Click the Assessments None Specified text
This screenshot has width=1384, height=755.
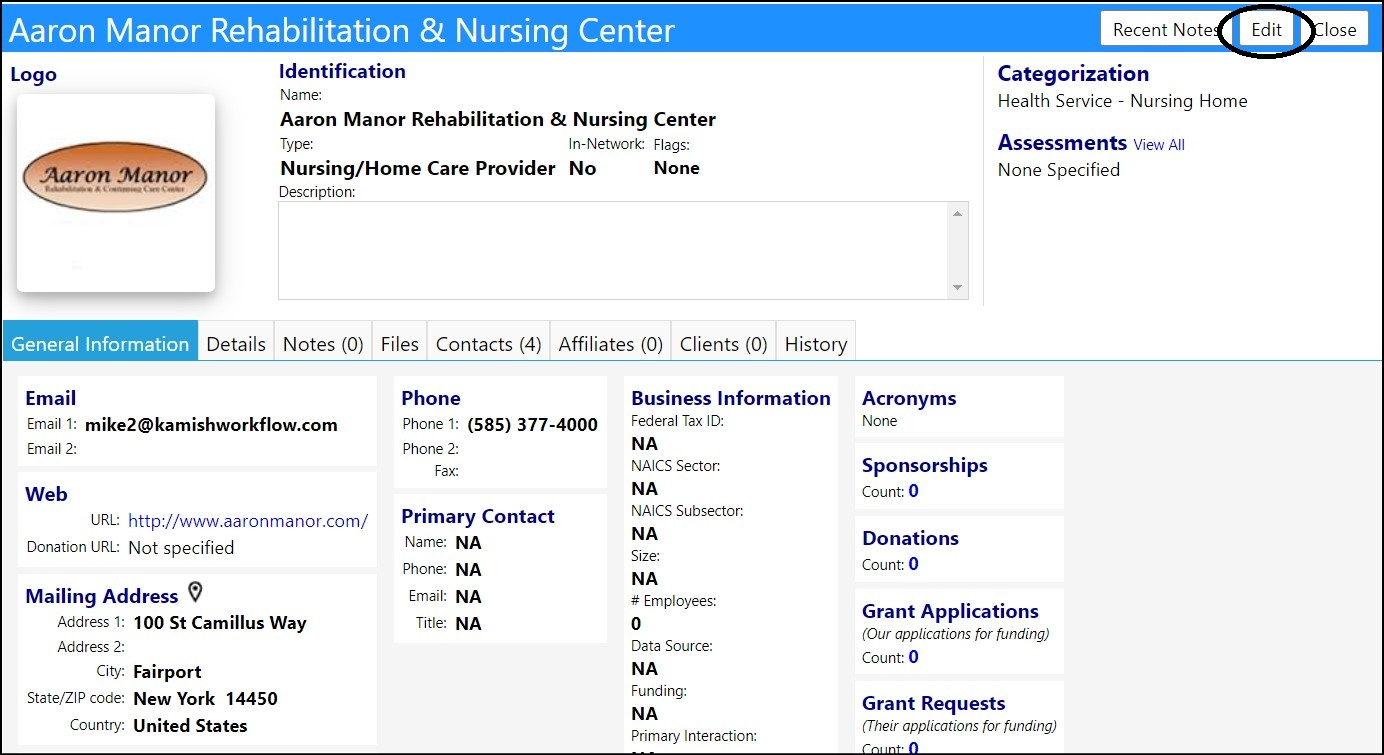(x=1059, y=170)
